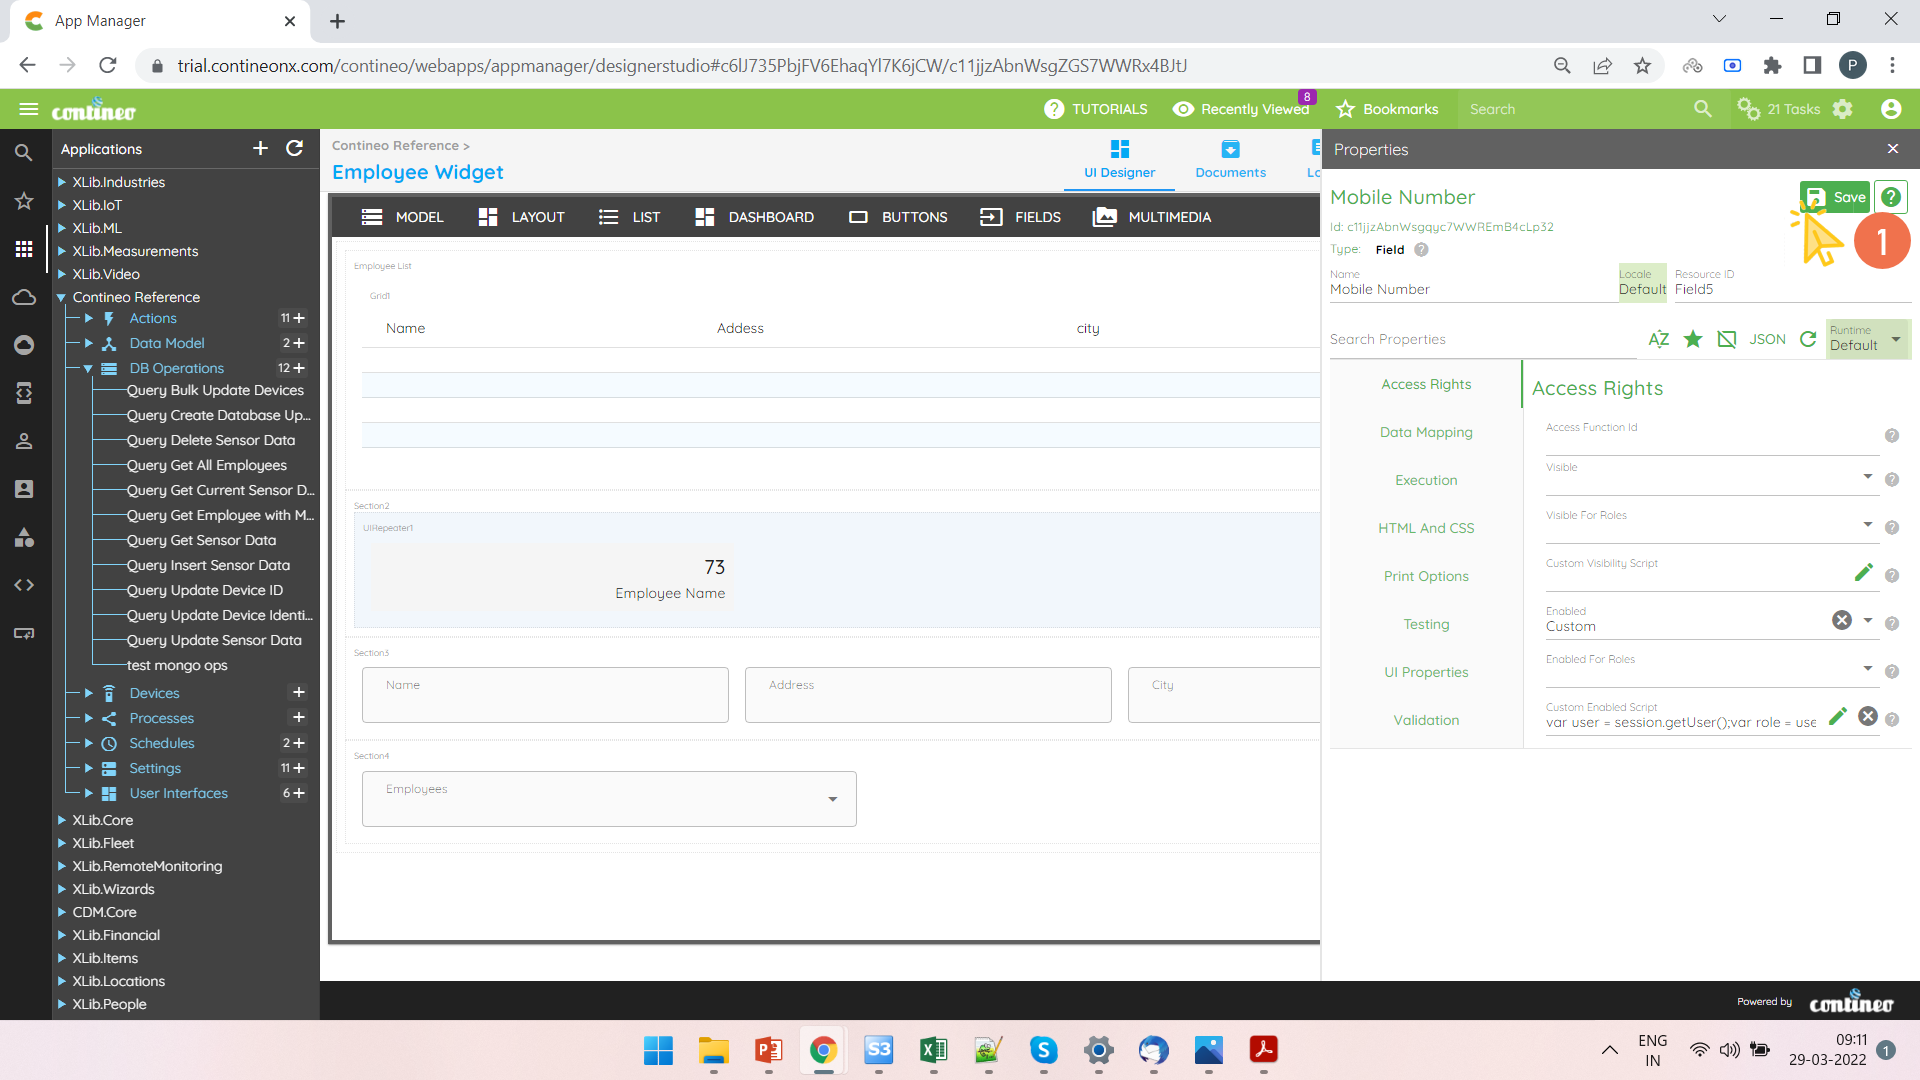Edit Custom Visibility Script with pencil icon
Screen dimensions: 1920x1080
point(1863,572)
